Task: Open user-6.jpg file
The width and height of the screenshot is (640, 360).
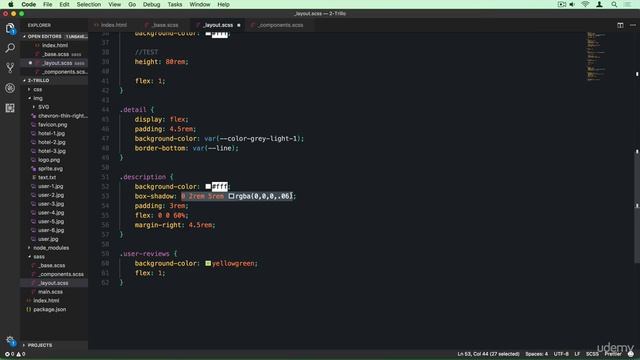Action: 51,230
